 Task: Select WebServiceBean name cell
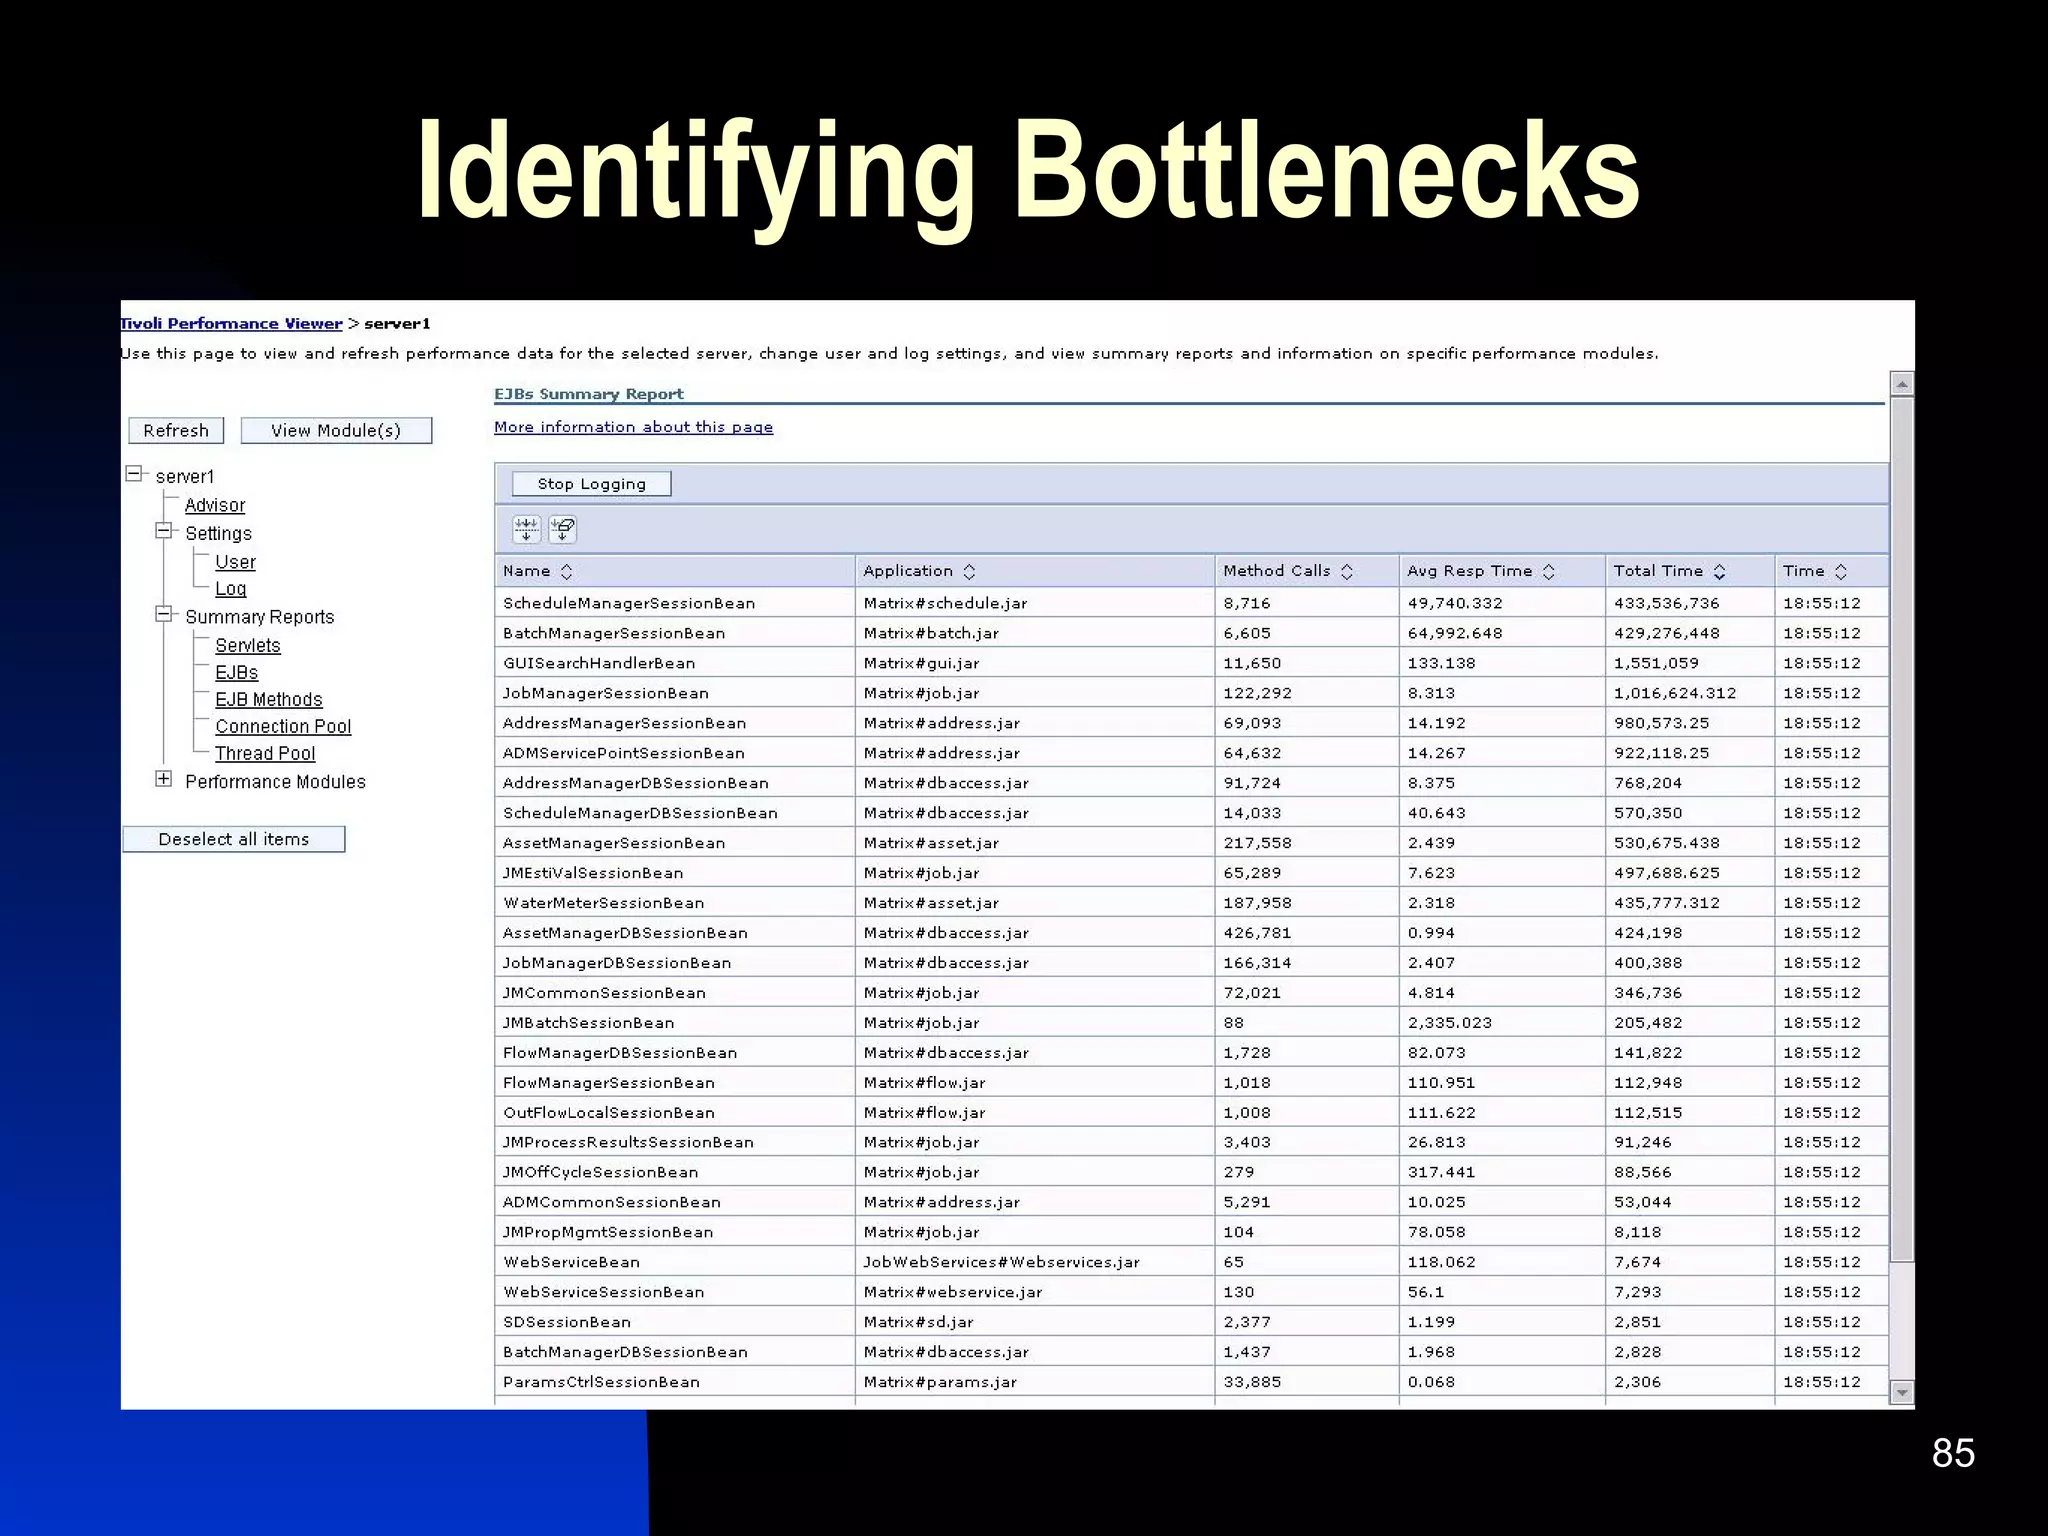click(x=675, y=1262)
